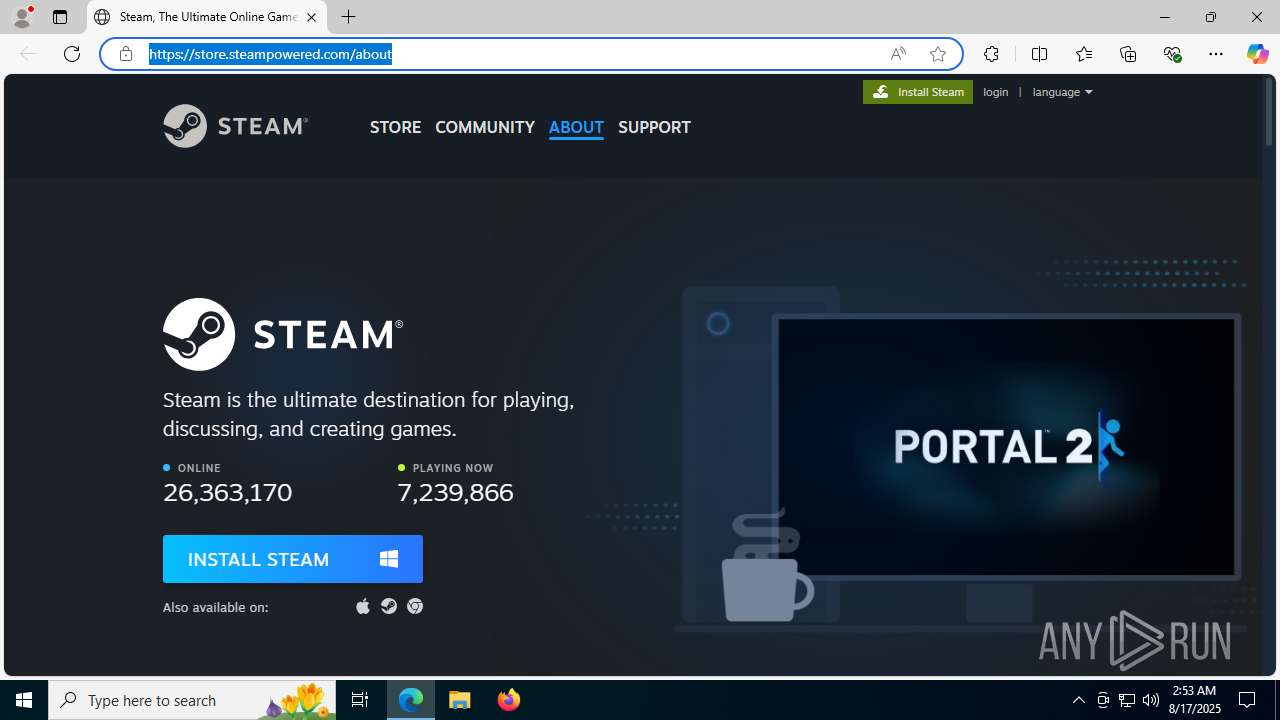
Task: Show hidden system tray icons
Action: (1079, 700)
